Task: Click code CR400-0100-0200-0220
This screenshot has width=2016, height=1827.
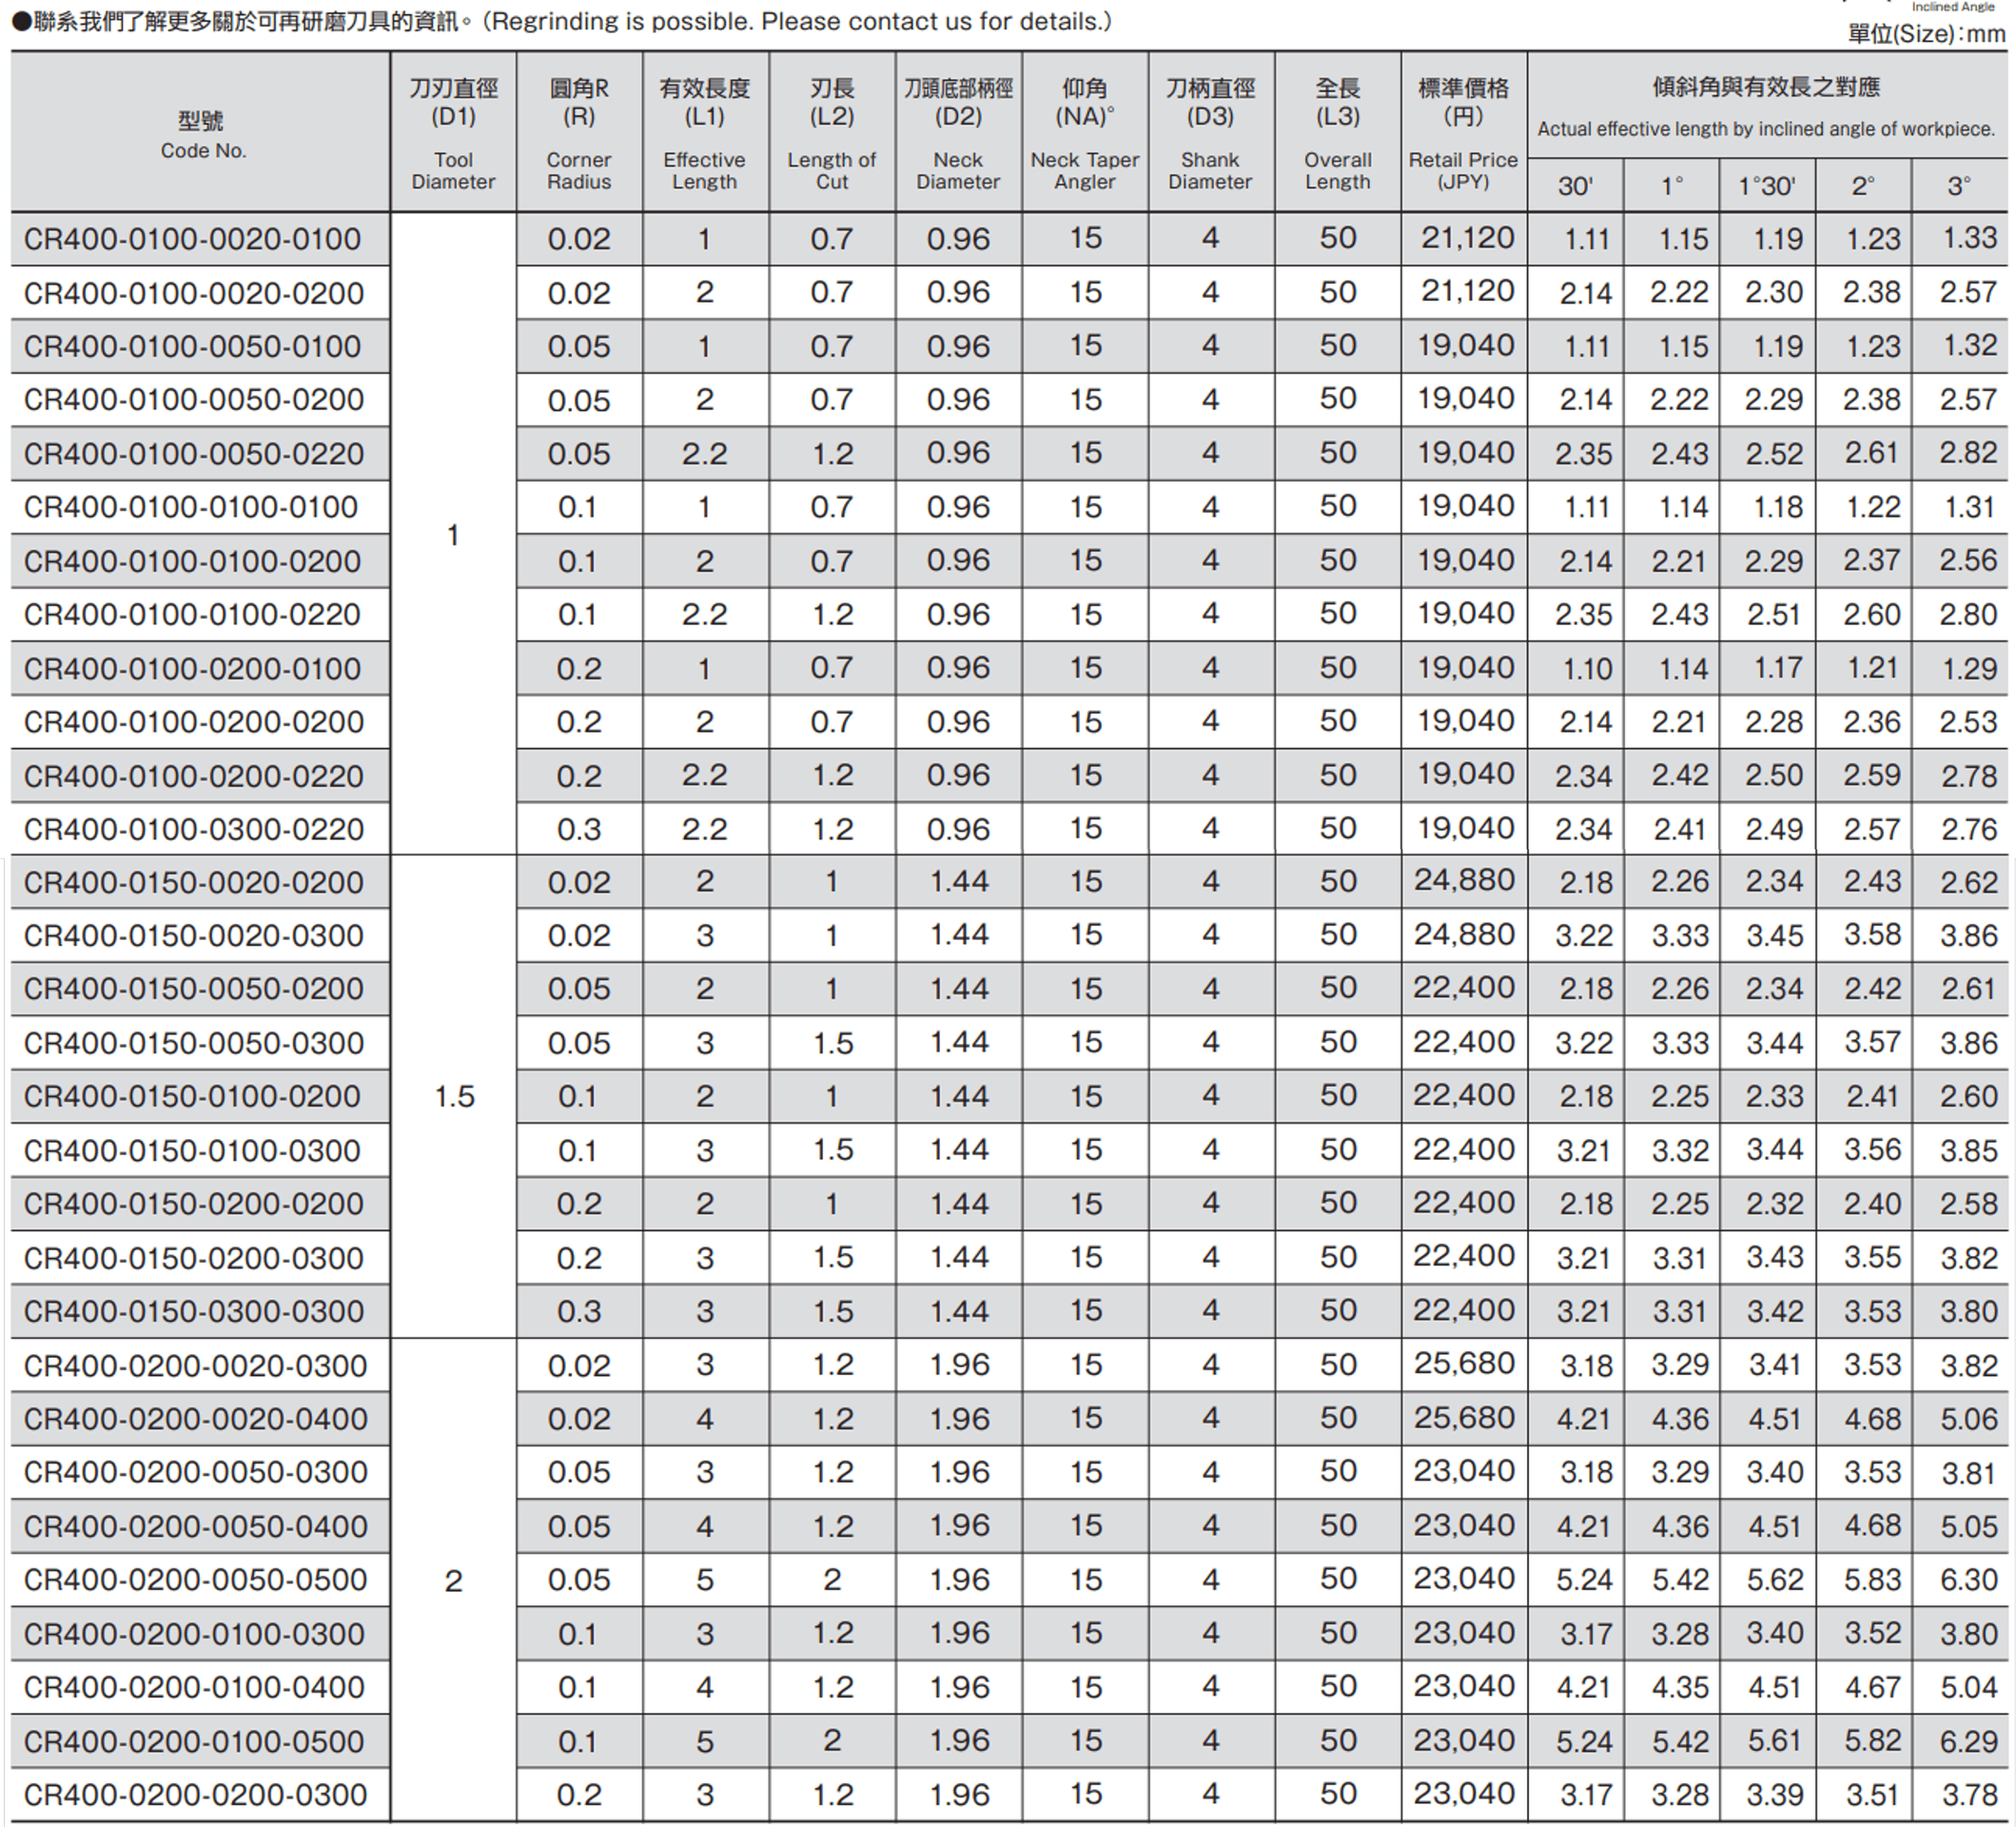Action: [x=193, y=775]
